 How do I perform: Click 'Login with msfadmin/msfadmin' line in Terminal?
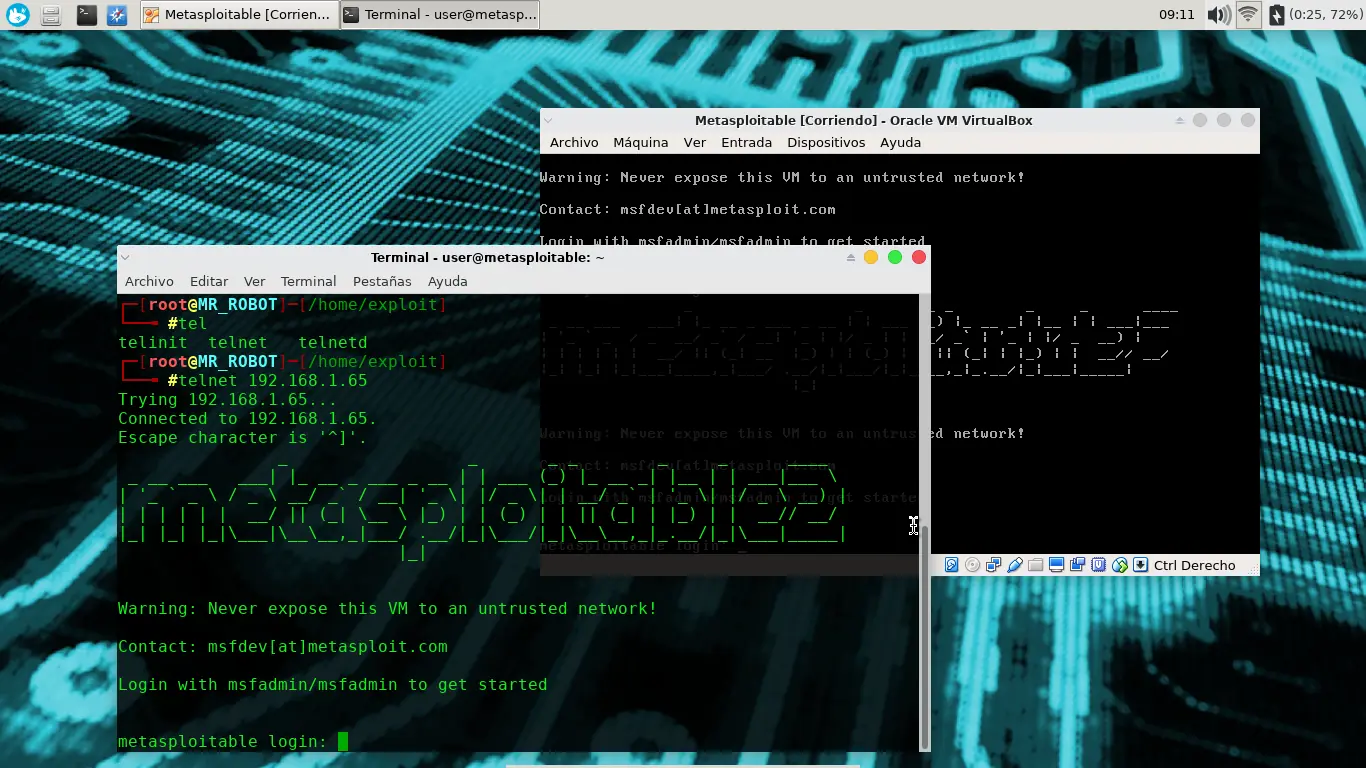coord(333,685)
